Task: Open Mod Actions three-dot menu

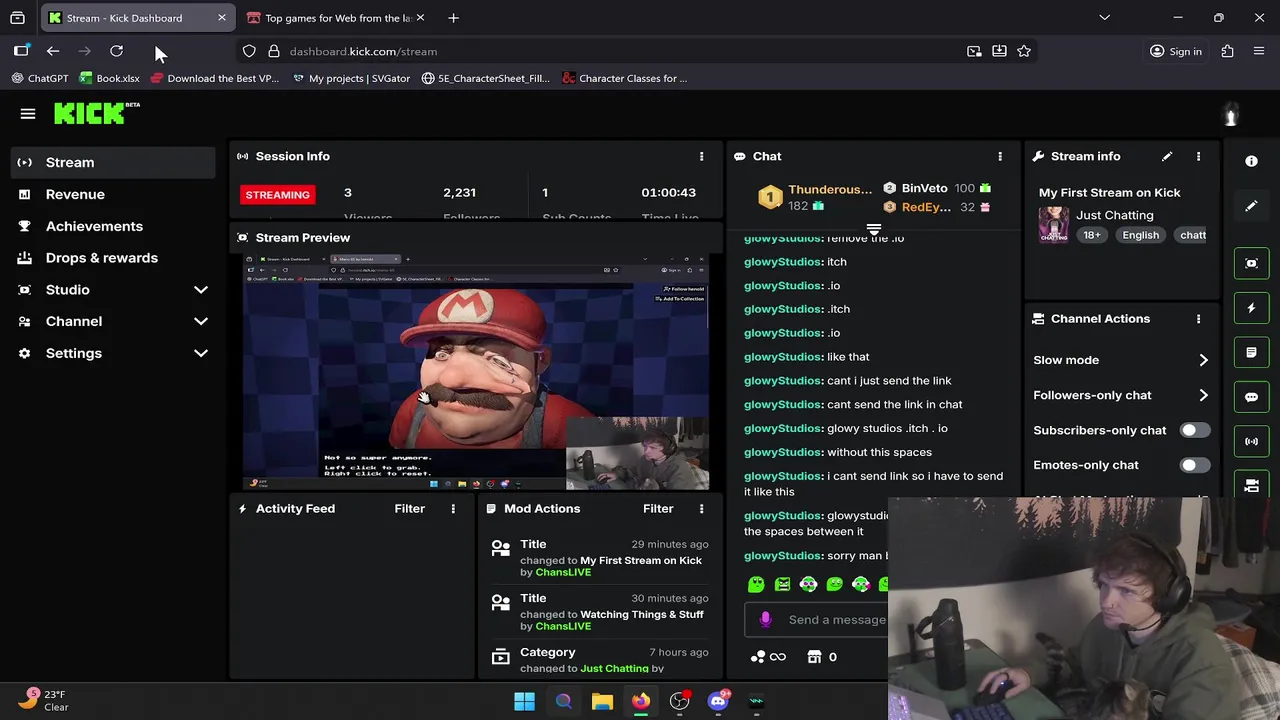Action: coord(701,508)
